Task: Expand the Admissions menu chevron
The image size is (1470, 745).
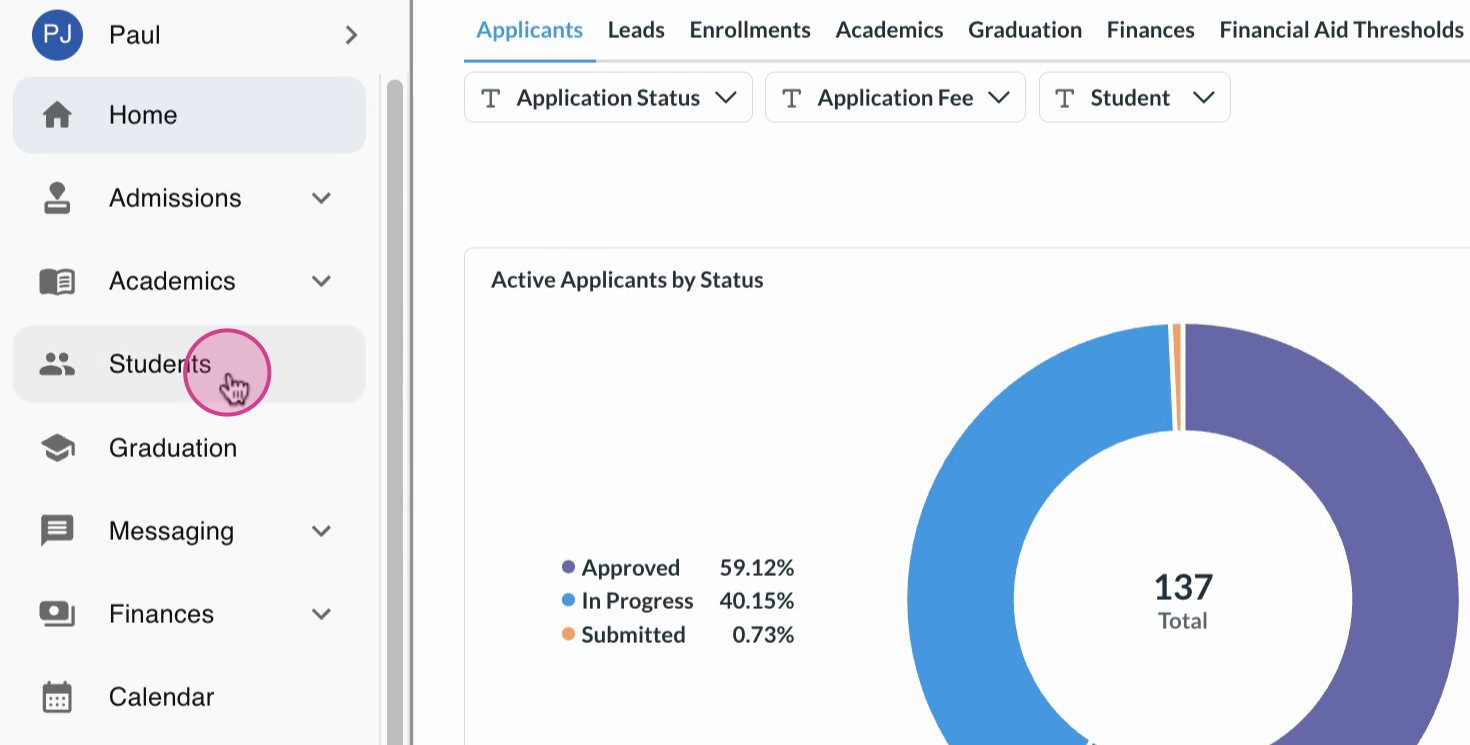Action: (x=321, y=198)
